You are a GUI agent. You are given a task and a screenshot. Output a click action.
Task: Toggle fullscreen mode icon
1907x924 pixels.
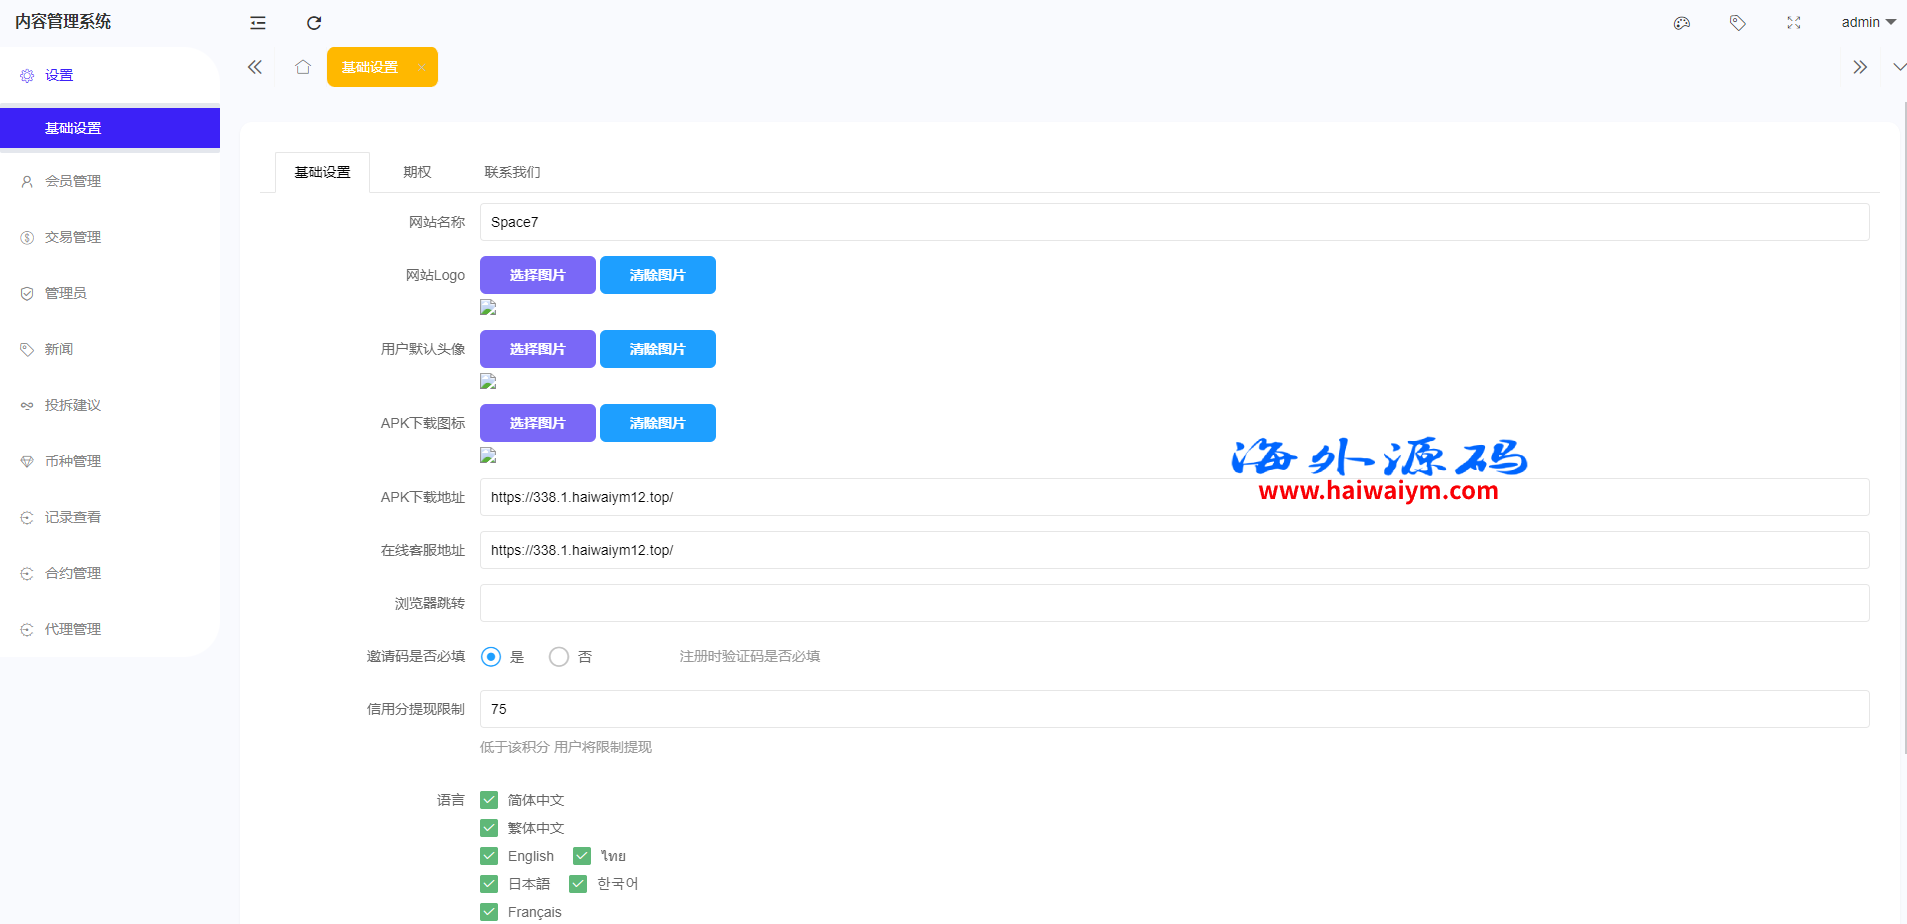click(x=1794, y=23)
